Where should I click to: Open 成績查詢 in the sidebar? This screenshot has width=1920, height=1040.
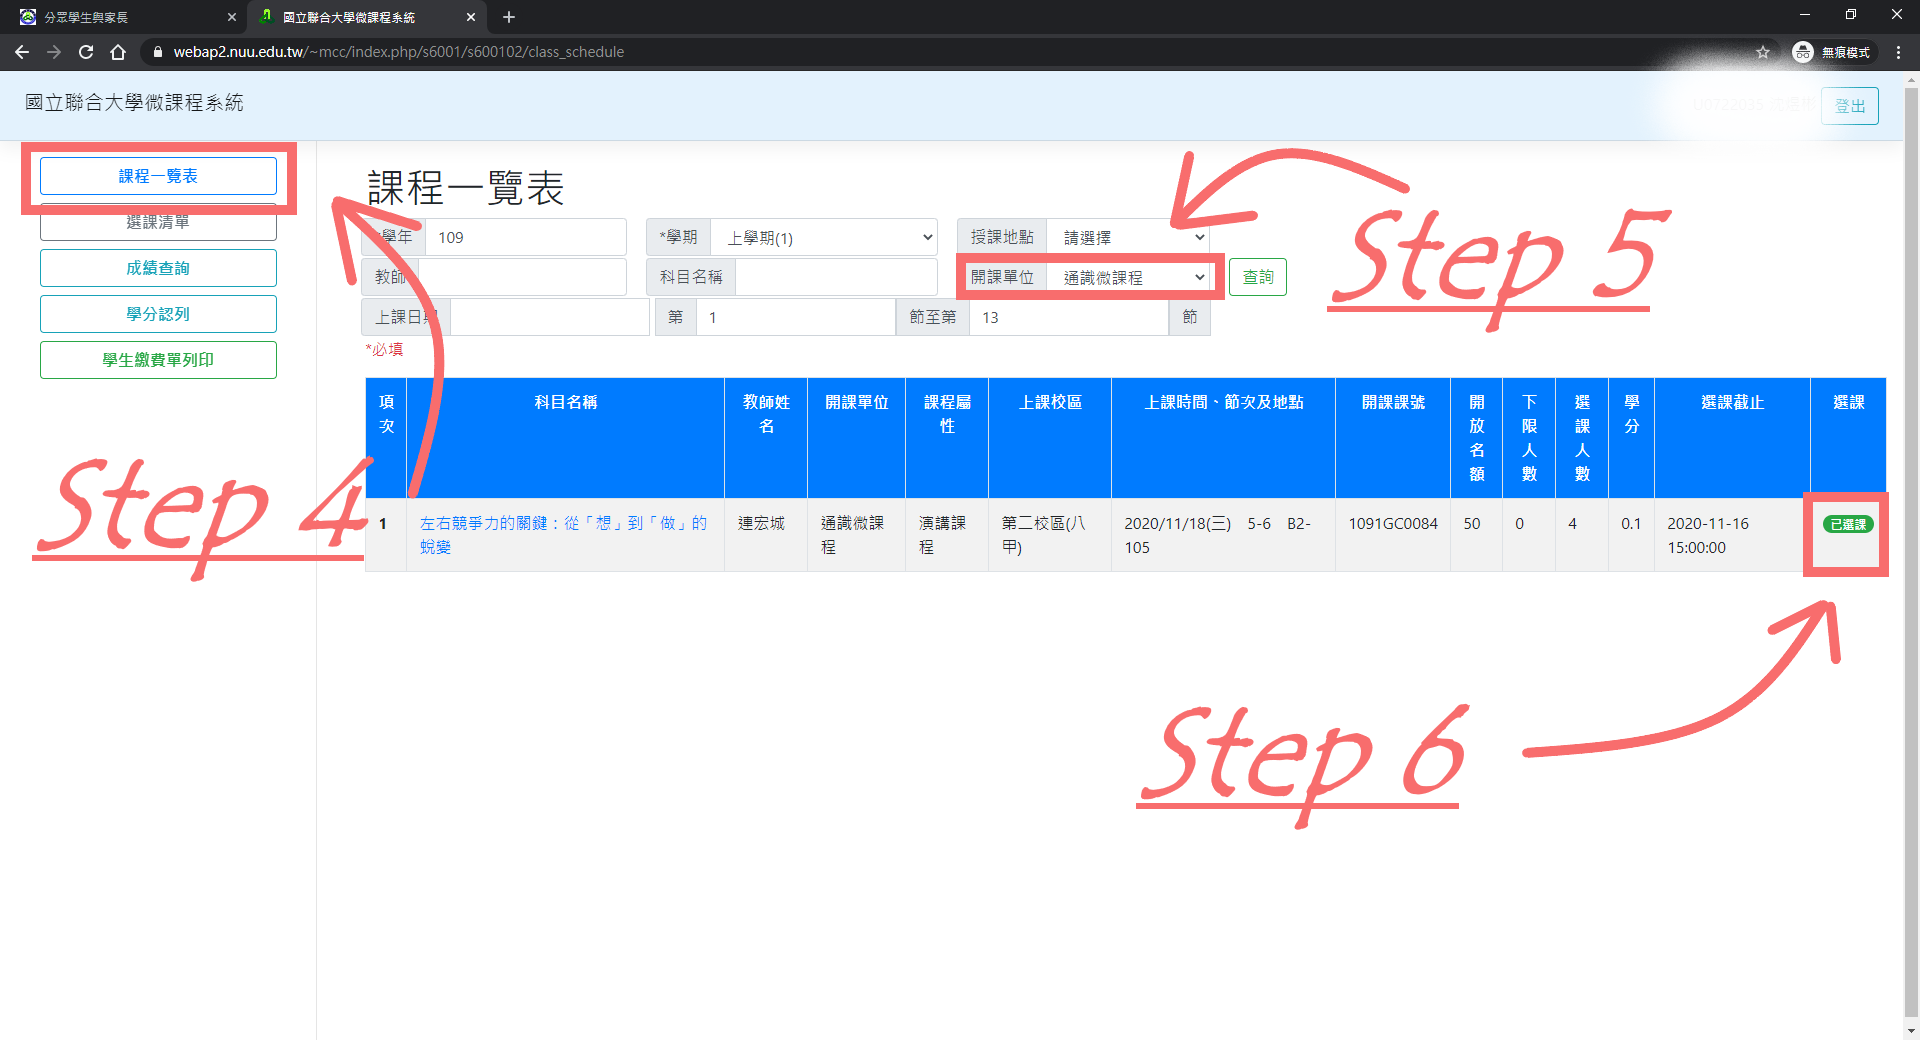(x=158, y=268)
